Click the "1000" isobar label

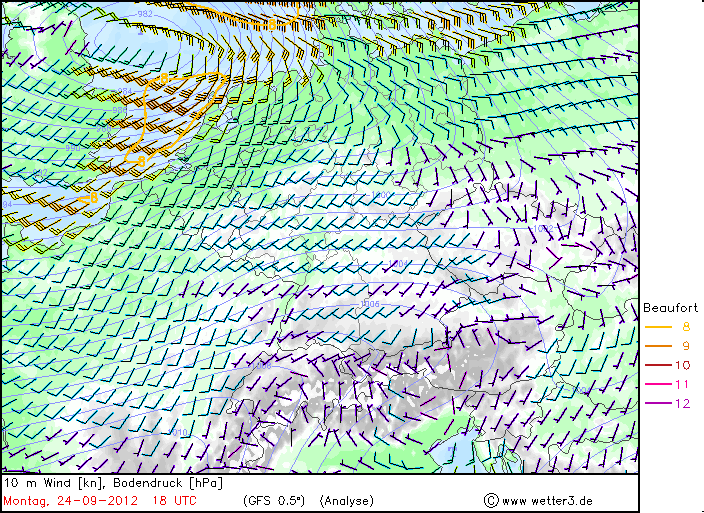point(381,195)
